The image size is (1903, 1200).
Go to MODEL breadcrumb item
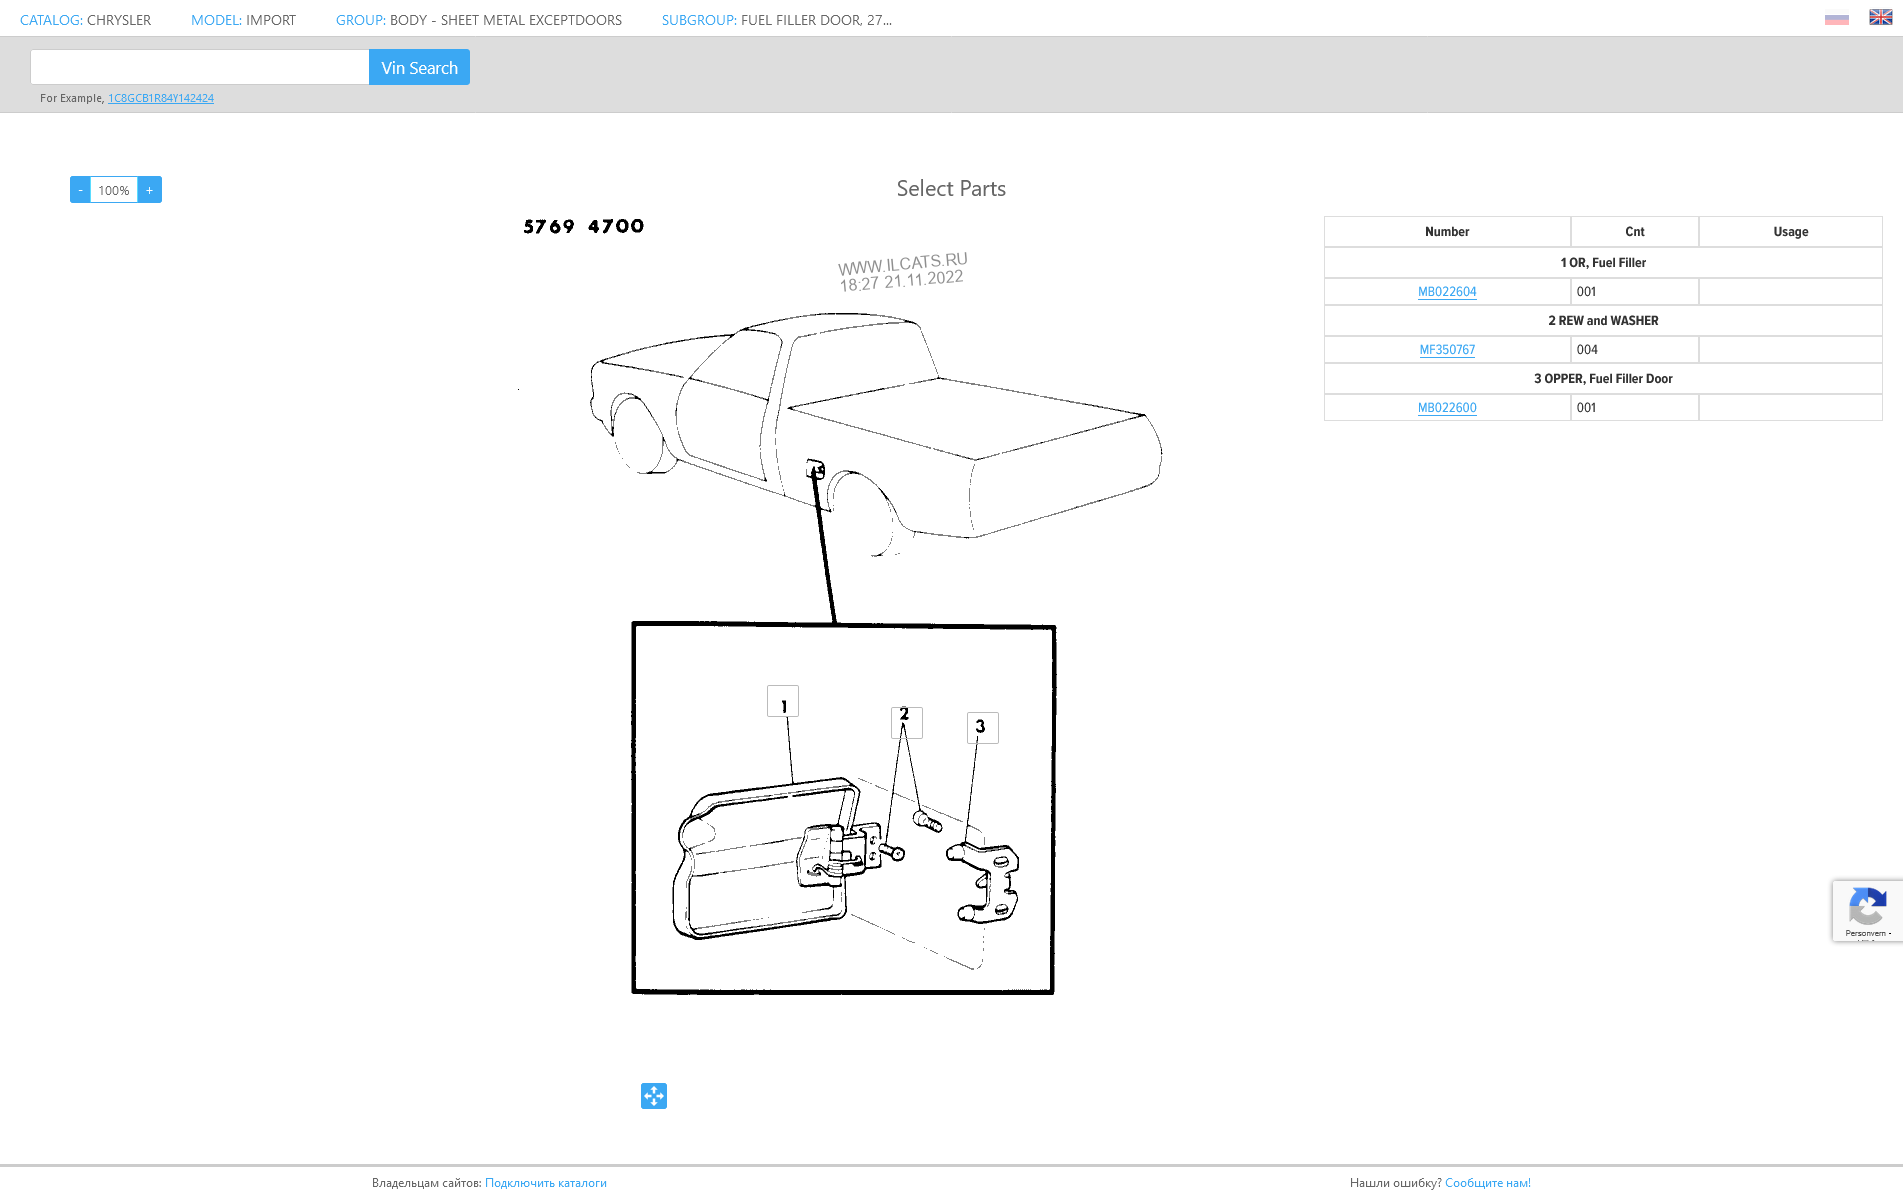pyautogui.click(x=243, y=20)
